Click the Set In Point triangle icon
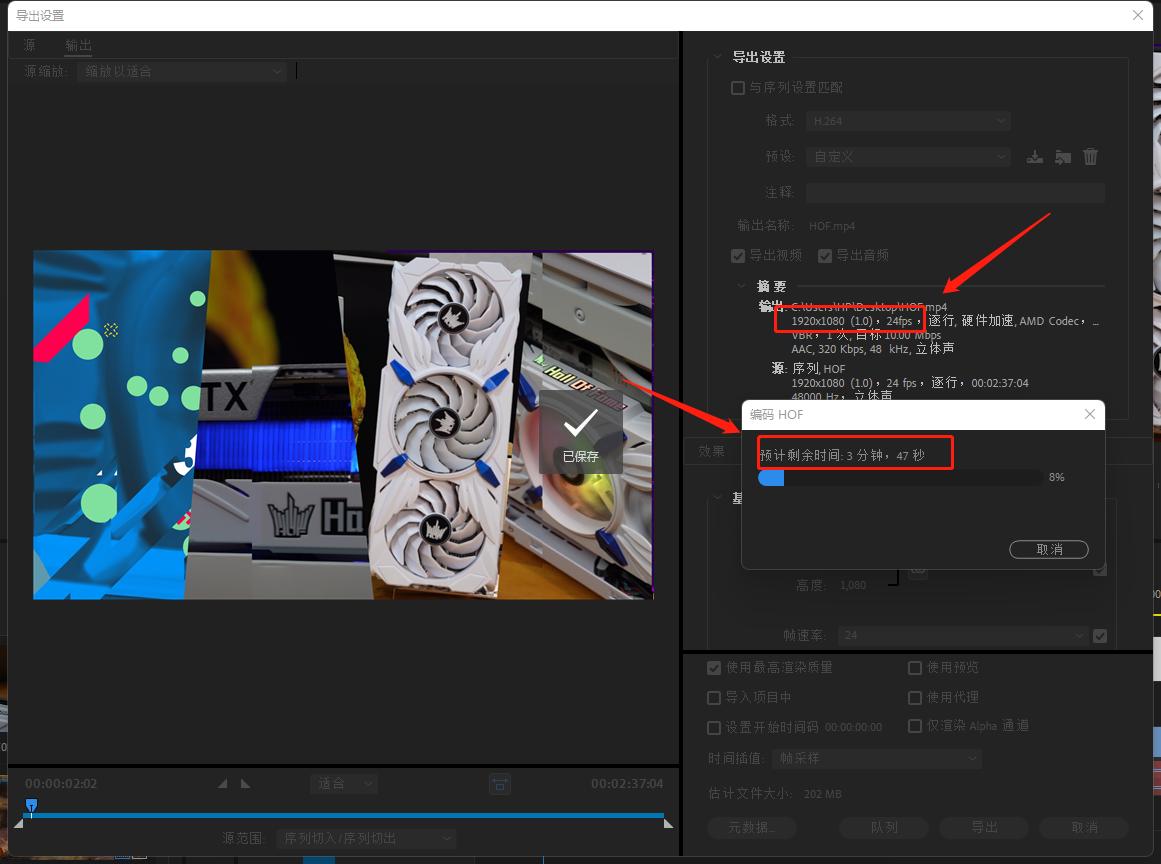 tap(222, 784)
